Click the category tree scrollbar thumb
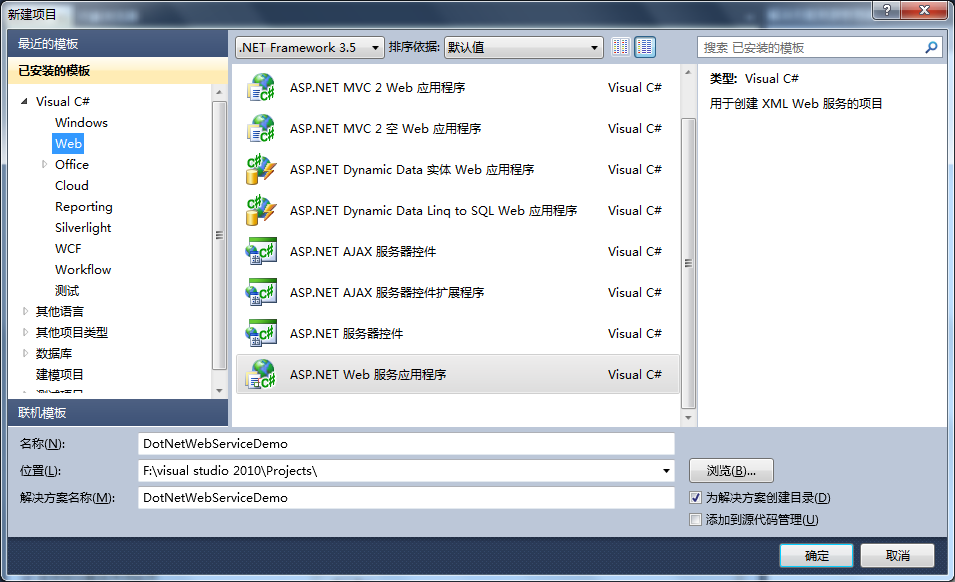The image size is (955, 582). [x=219, y=235]
